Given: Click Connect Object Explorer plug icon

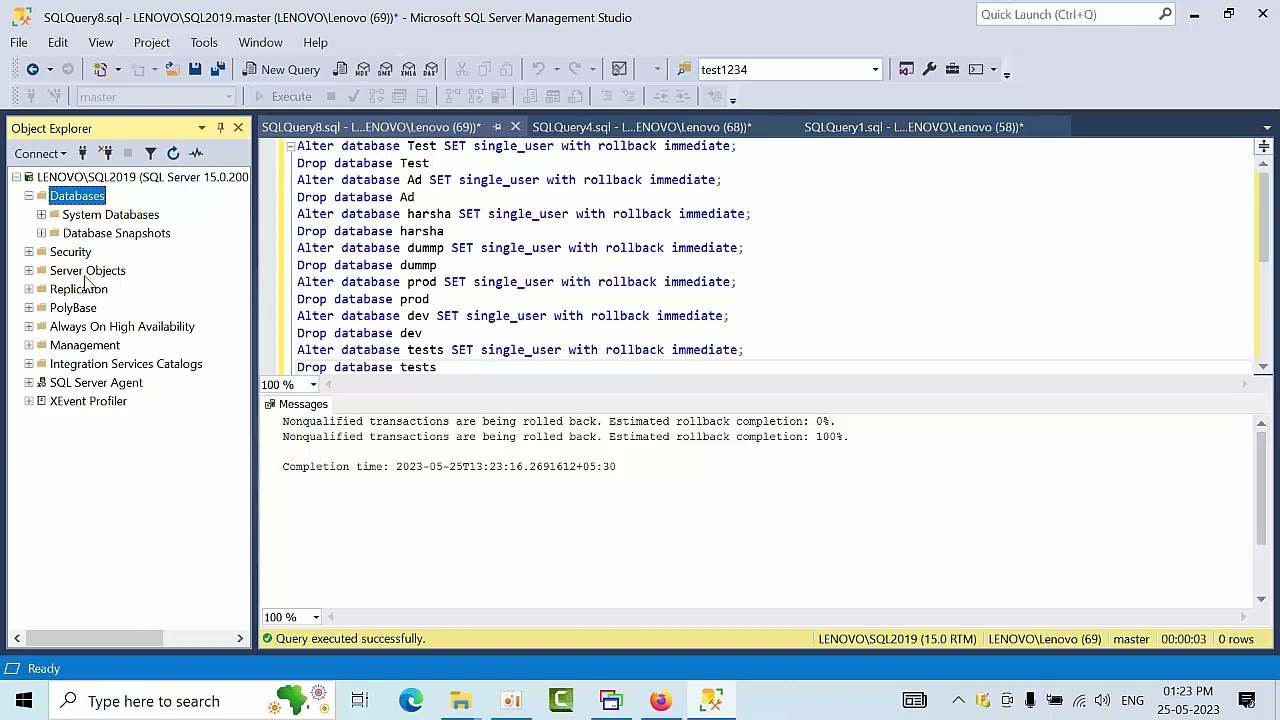Looking at the screenshot, I should [x=83, y=153].
